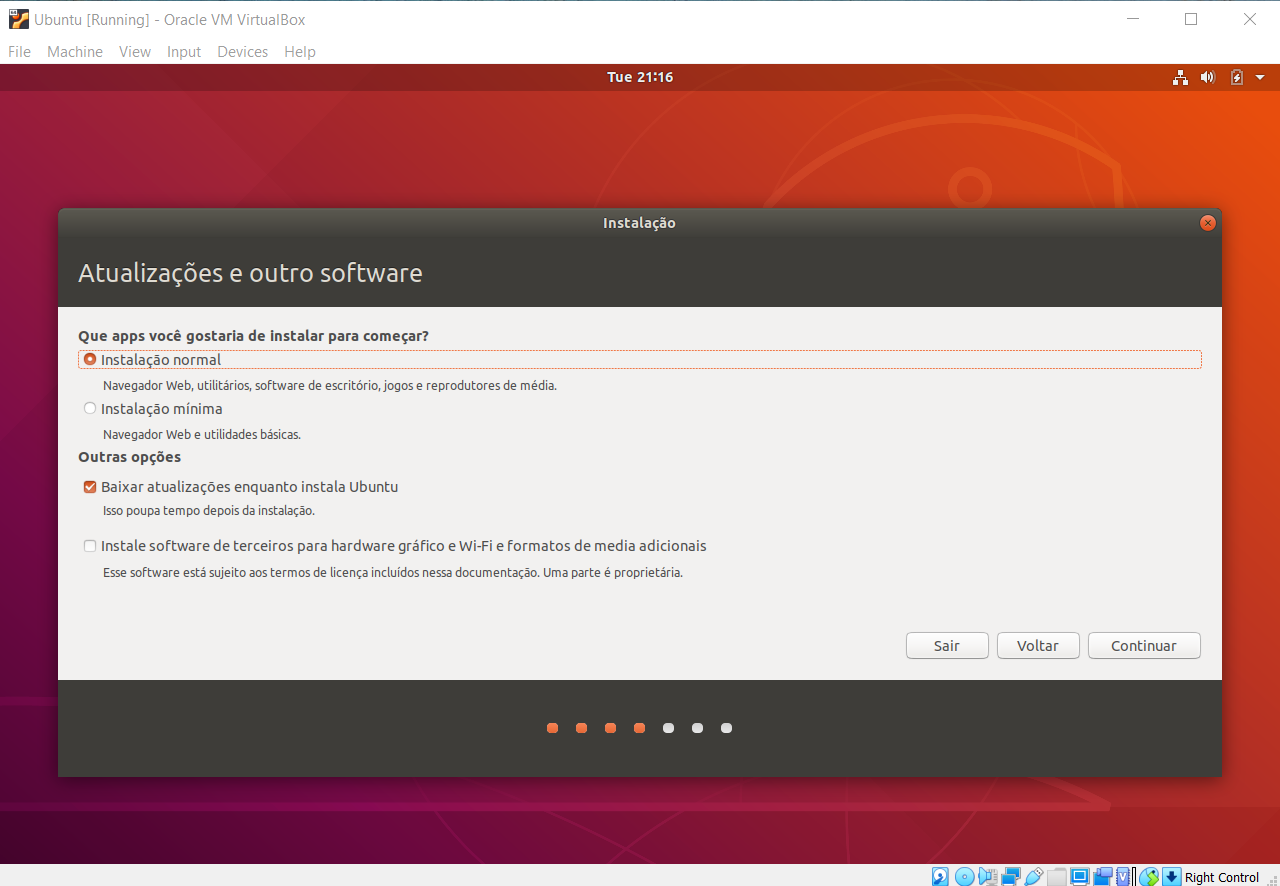This screenshot has width=1280, height=886.
Task: Click the 'Outras opções' section label
Action: (130, 457)
